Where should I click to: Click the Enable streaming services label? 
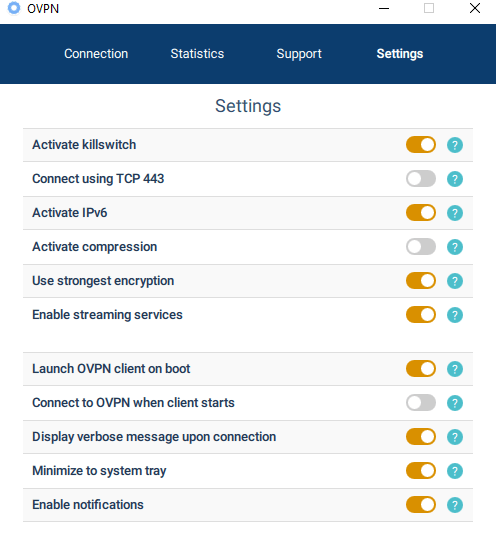107,315
